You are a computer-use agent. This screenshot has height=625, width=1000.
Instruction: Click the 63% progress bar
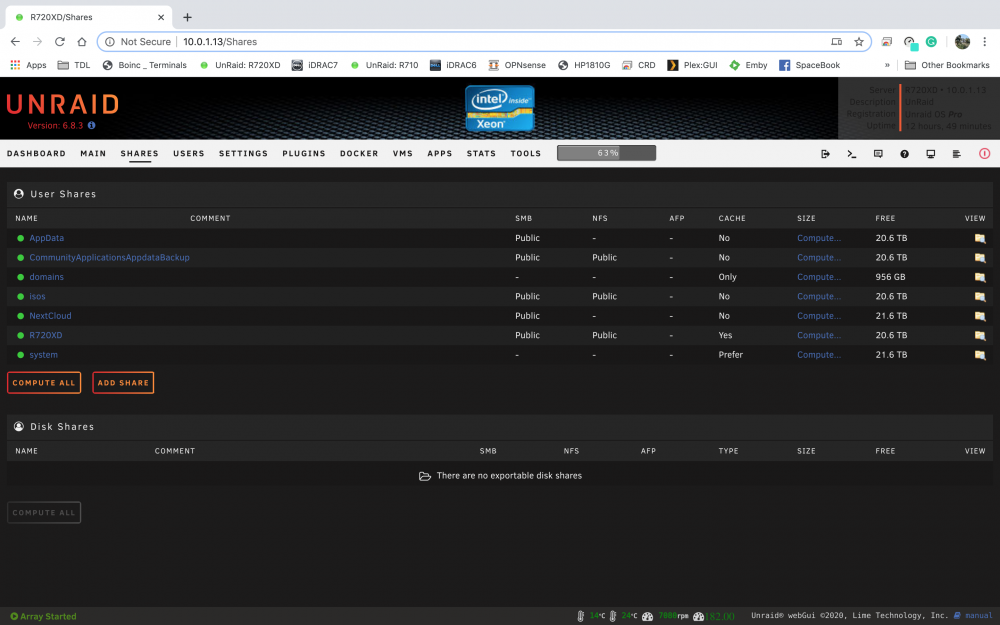(x=606, y=153)
